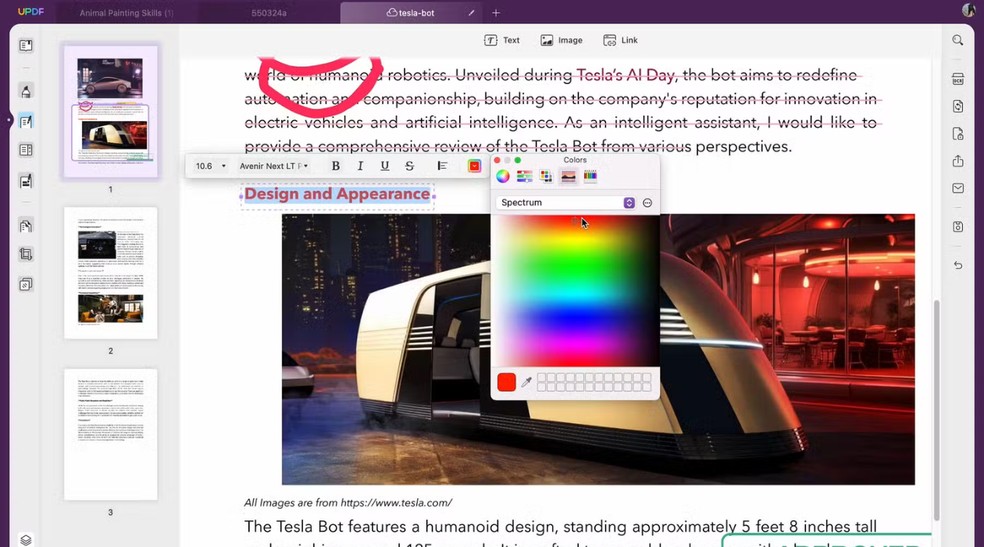This screenshot has width=984, height=547.
Task: Click the share/export icon in right sidebar
Action: [x=958, y=161]
